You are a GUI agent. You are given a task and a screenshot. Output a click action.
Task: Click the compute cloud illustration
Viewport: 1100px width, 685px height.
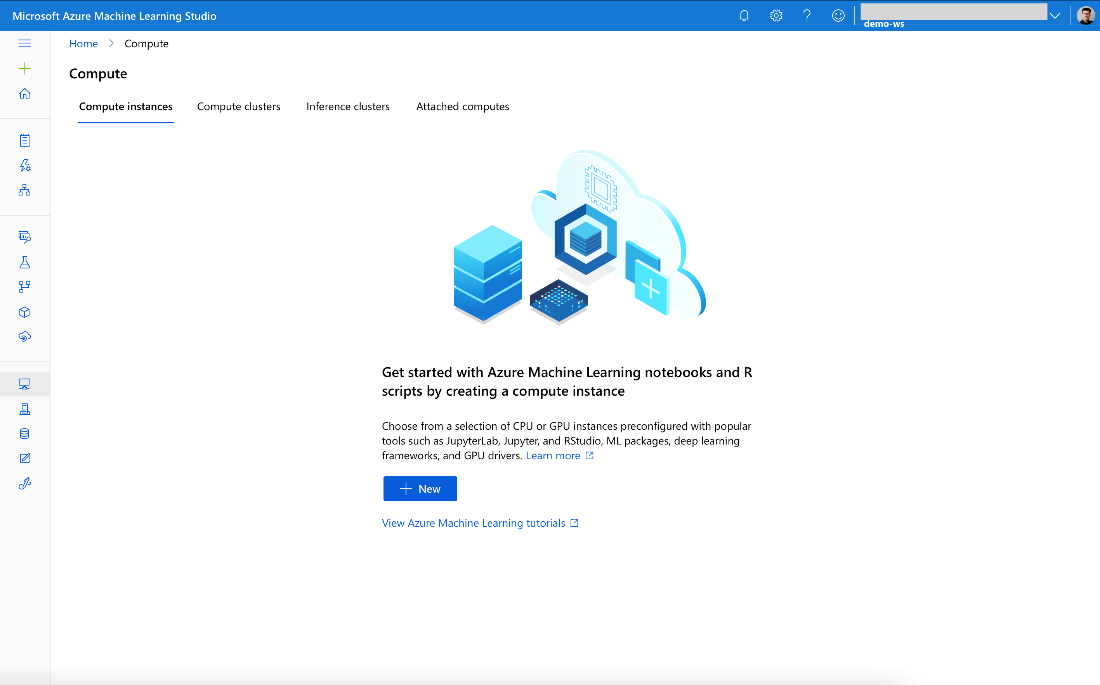(x=579, y=237)
